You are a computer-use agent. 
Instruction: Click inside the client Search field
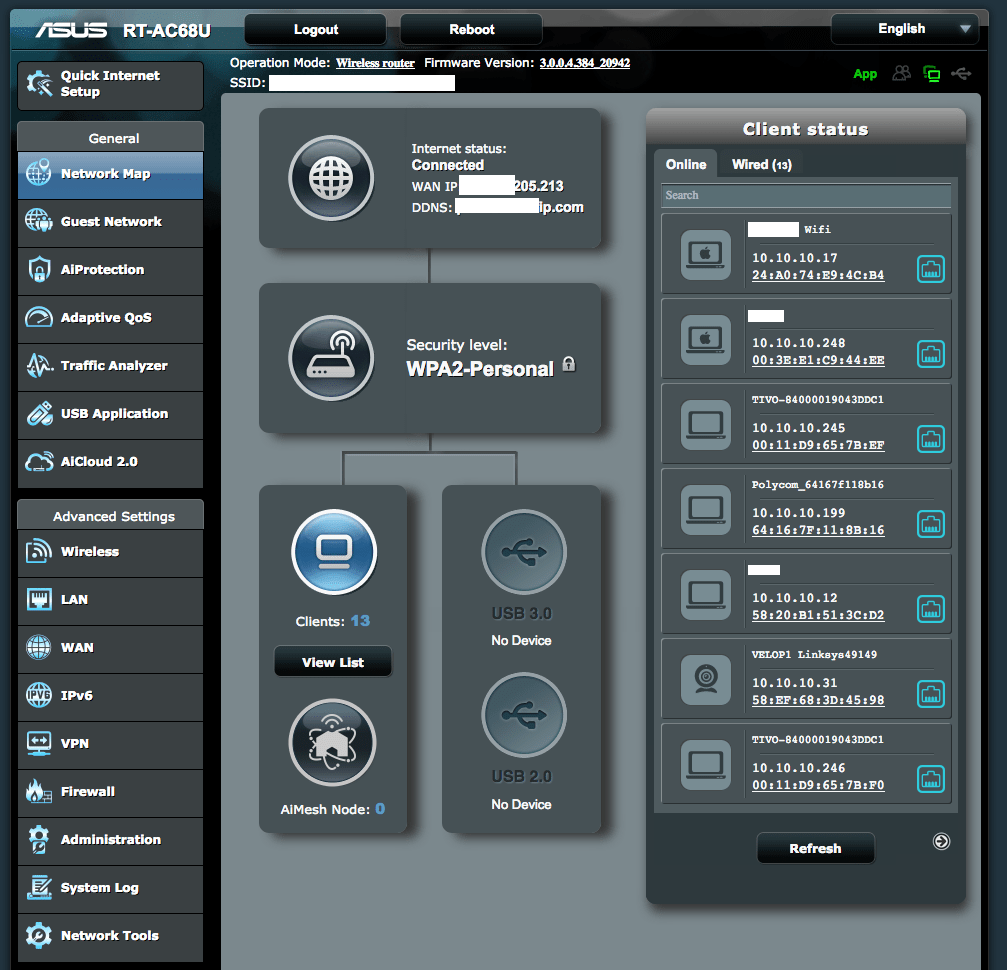(x=805, y=196)
